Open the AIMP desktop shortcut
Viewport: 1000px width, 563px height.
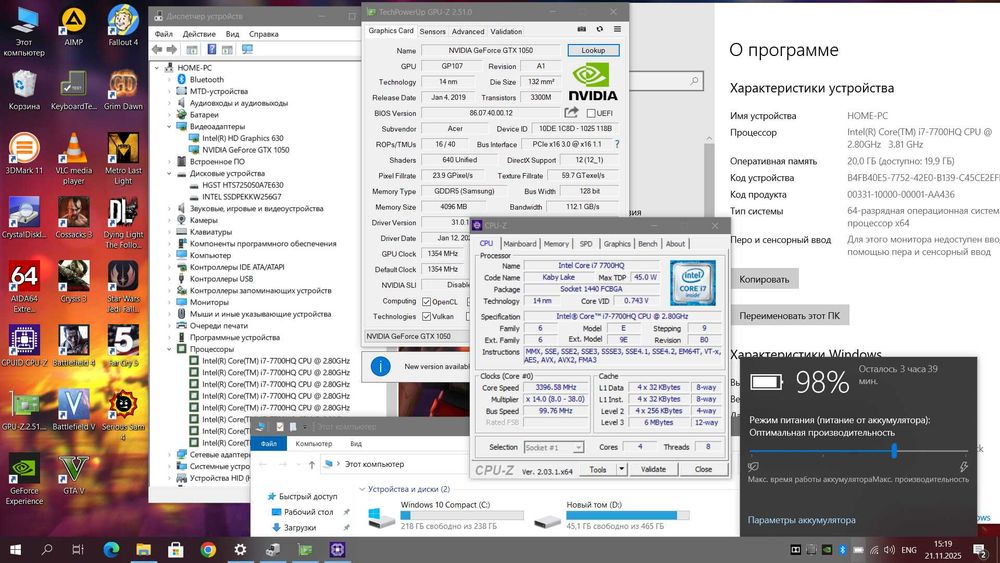[x=73, y=26]
